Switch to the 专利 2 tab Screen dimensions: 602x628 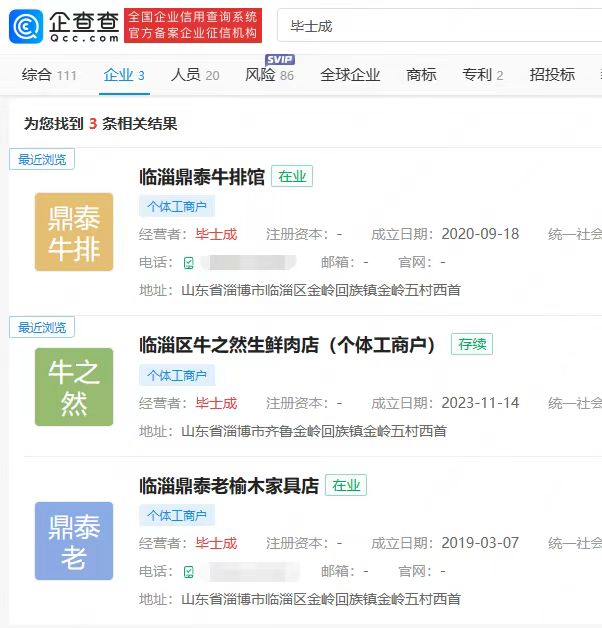click(x=483, y=75)
